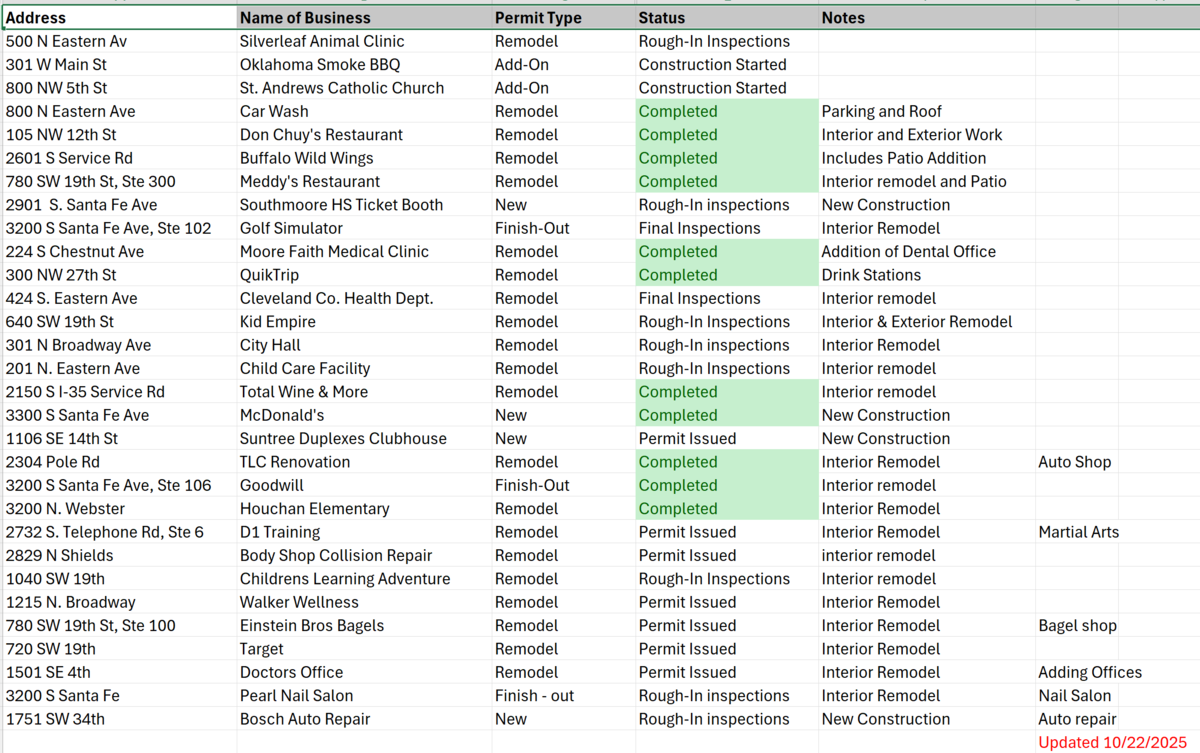
Task: Click the green Completed status for Car Wash
Action: [x=677, y=111]
